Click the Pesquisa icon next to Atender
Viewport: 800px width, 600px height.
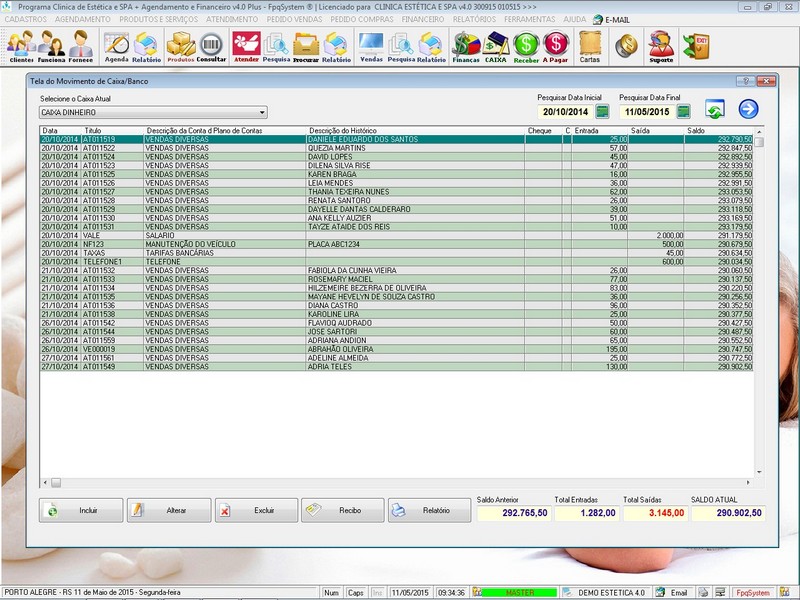coord(276,47)
